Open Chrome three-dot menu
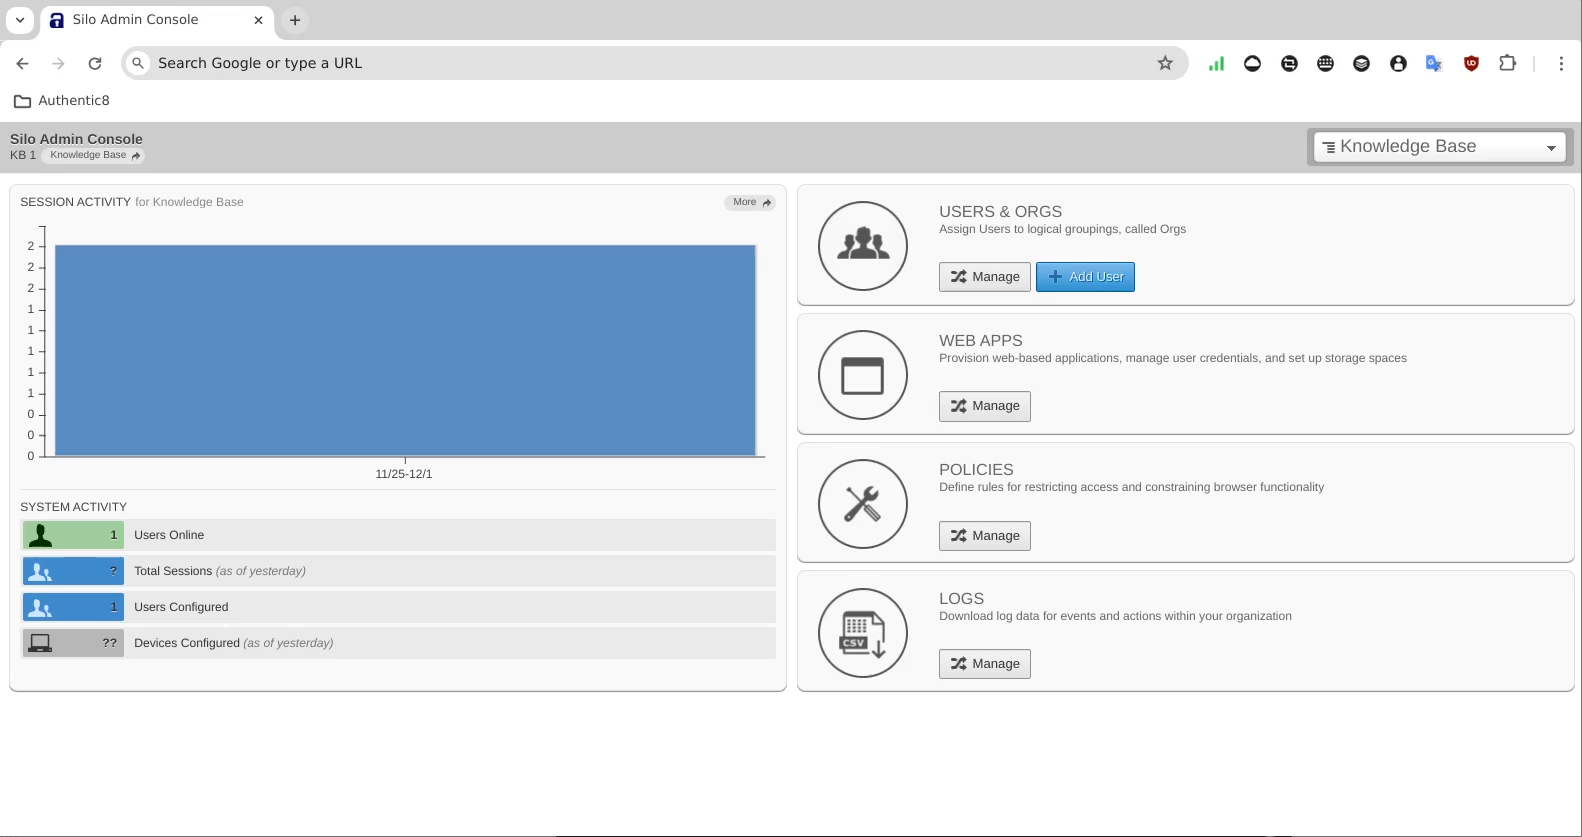This screenshot has width=1582, height=837. [1561, 63]
